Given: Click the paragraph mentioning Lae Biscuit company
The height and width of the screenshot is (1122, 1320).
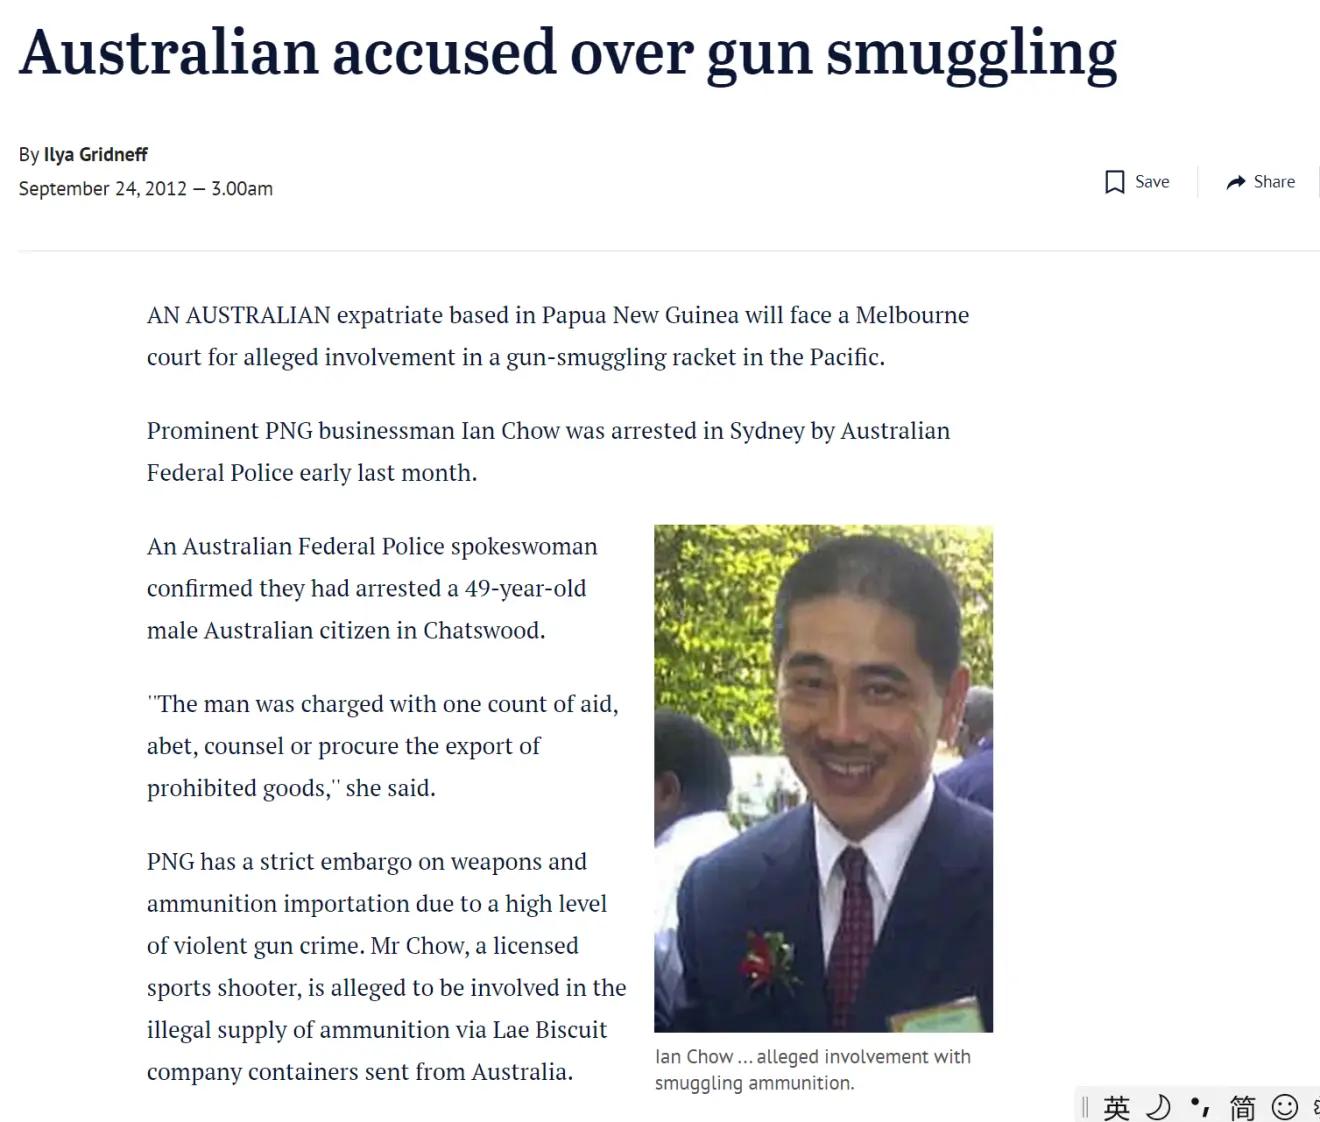Looking at the screenshot, I should (x=387, y=967).
